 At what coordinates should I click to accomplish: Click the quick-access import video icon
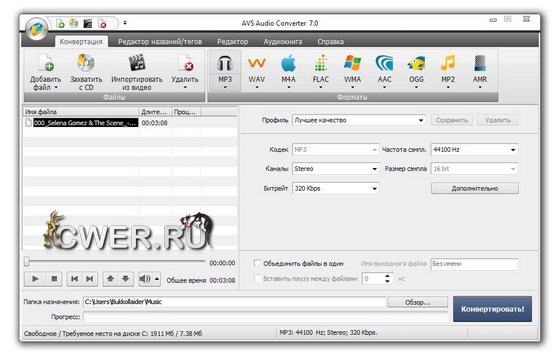(x=88, y=24)
